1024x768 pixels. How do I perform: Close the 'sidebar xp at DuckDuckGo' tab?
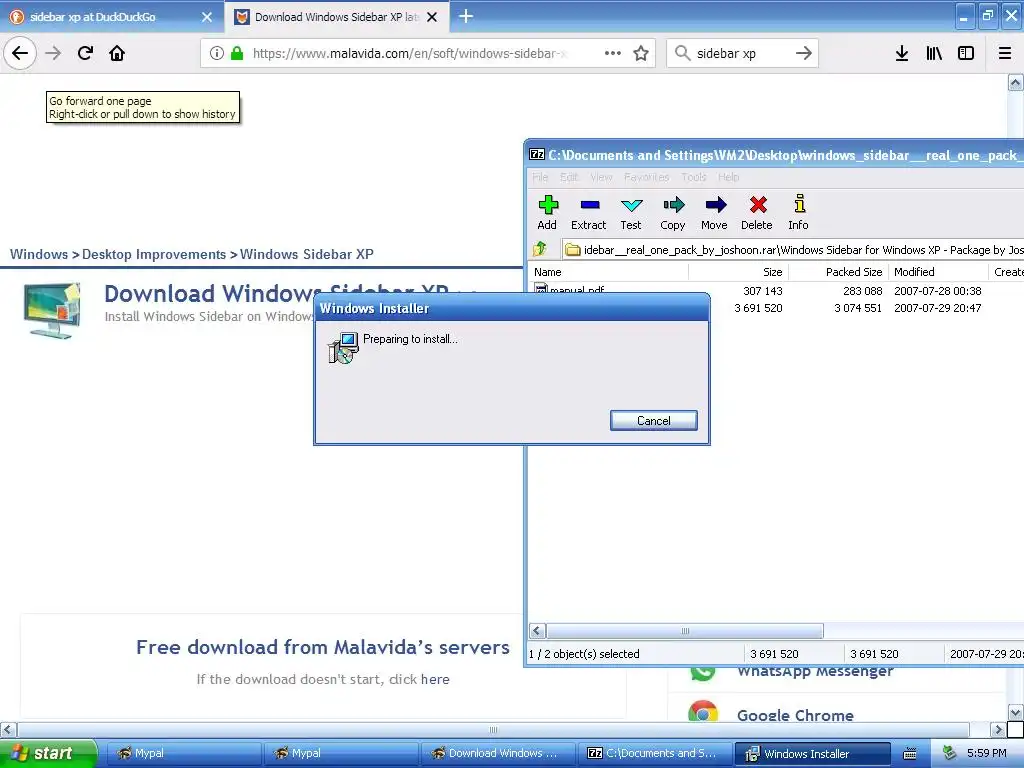[207, 17]
